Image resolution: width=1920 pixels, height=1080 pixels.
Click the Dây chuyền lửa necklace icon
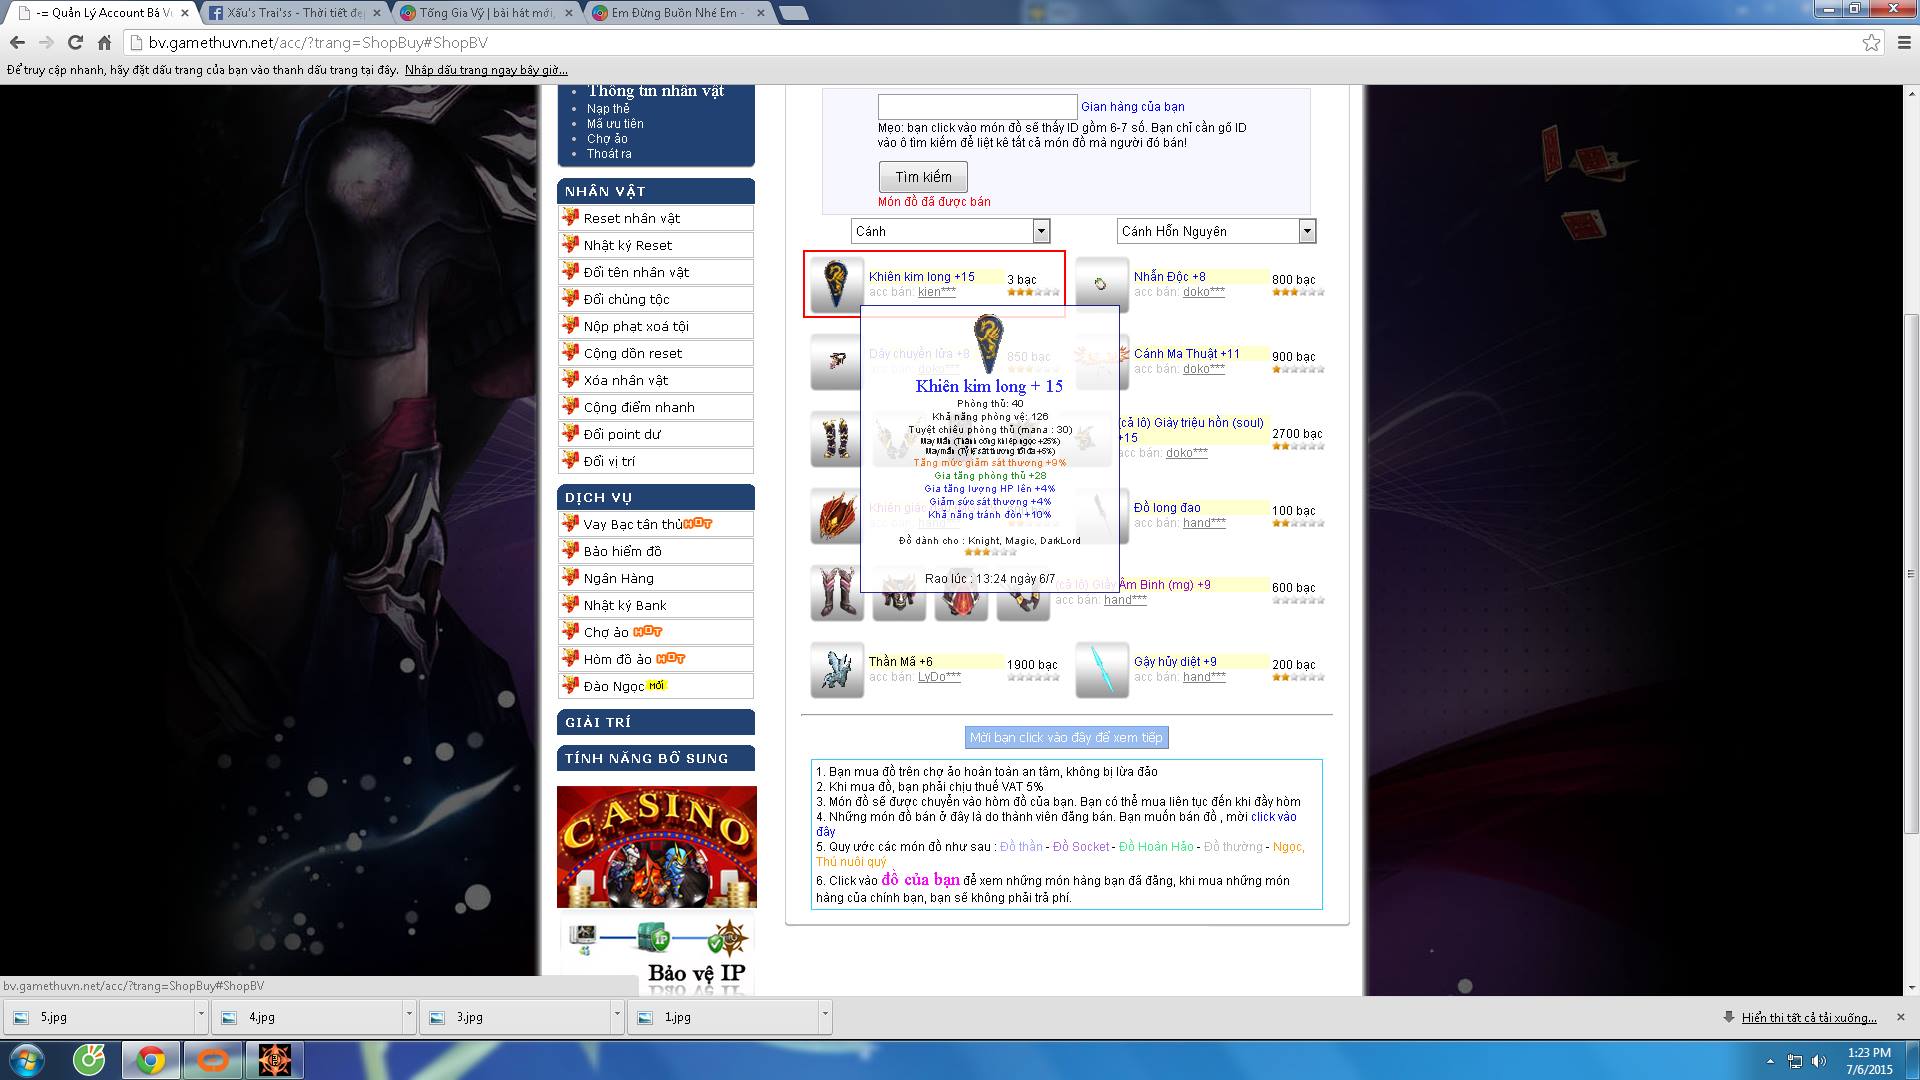click(x=836, y=361)
